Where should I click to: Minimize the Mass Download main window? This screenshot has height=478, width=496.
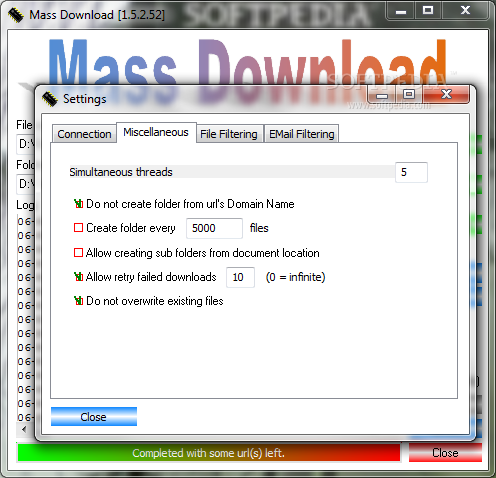tap(401, 11)
